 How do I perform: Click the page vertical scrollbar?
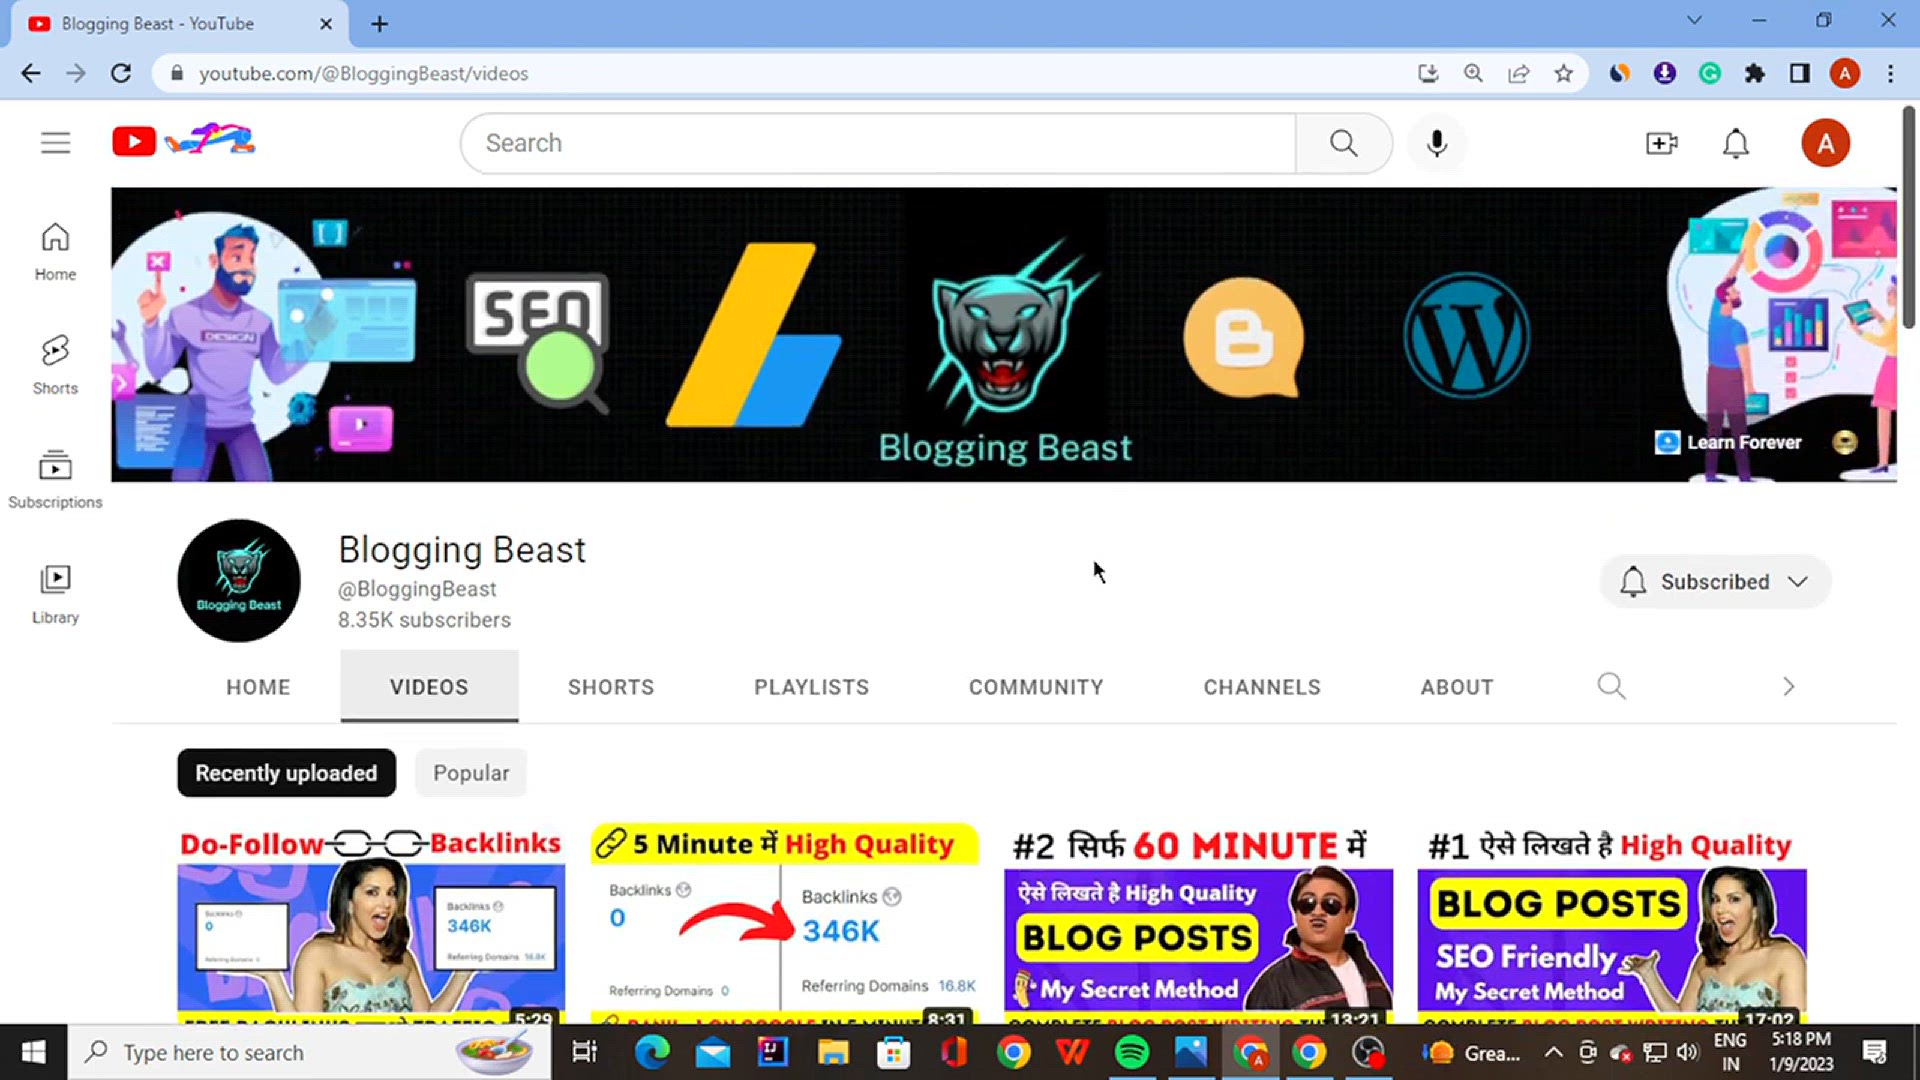click(x=1909, y=218)
